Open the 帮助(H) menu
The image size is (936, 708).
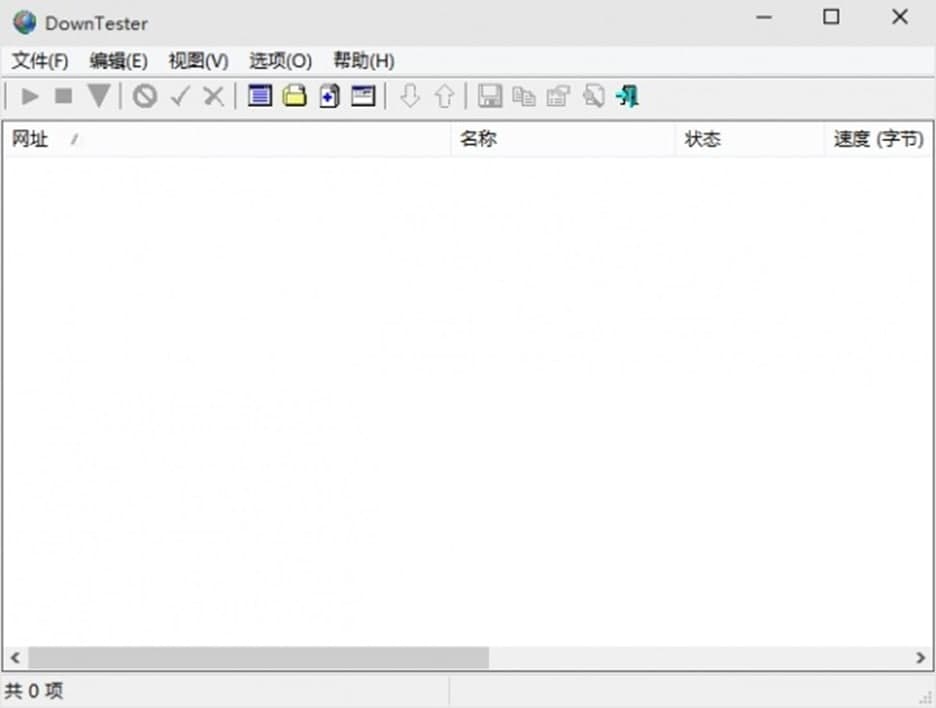coord(364,61)
